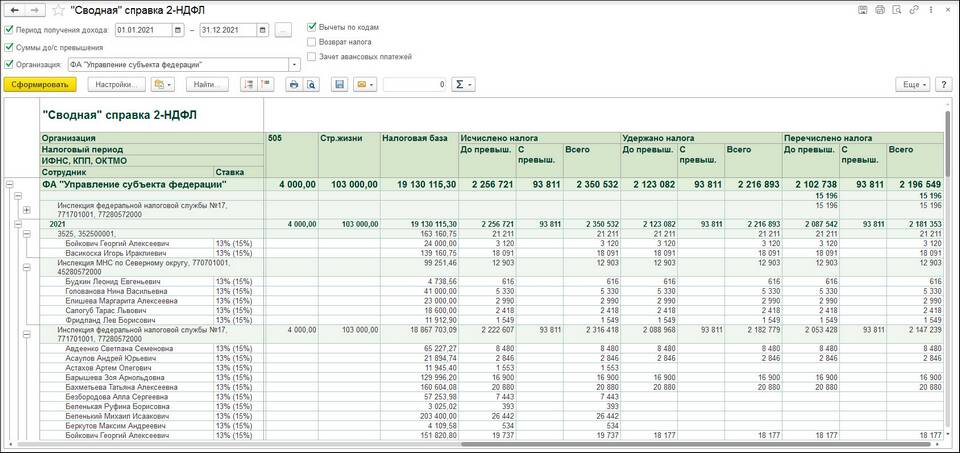Open the 'Еще' menu
960x453 pixels.
click(912, 85)
